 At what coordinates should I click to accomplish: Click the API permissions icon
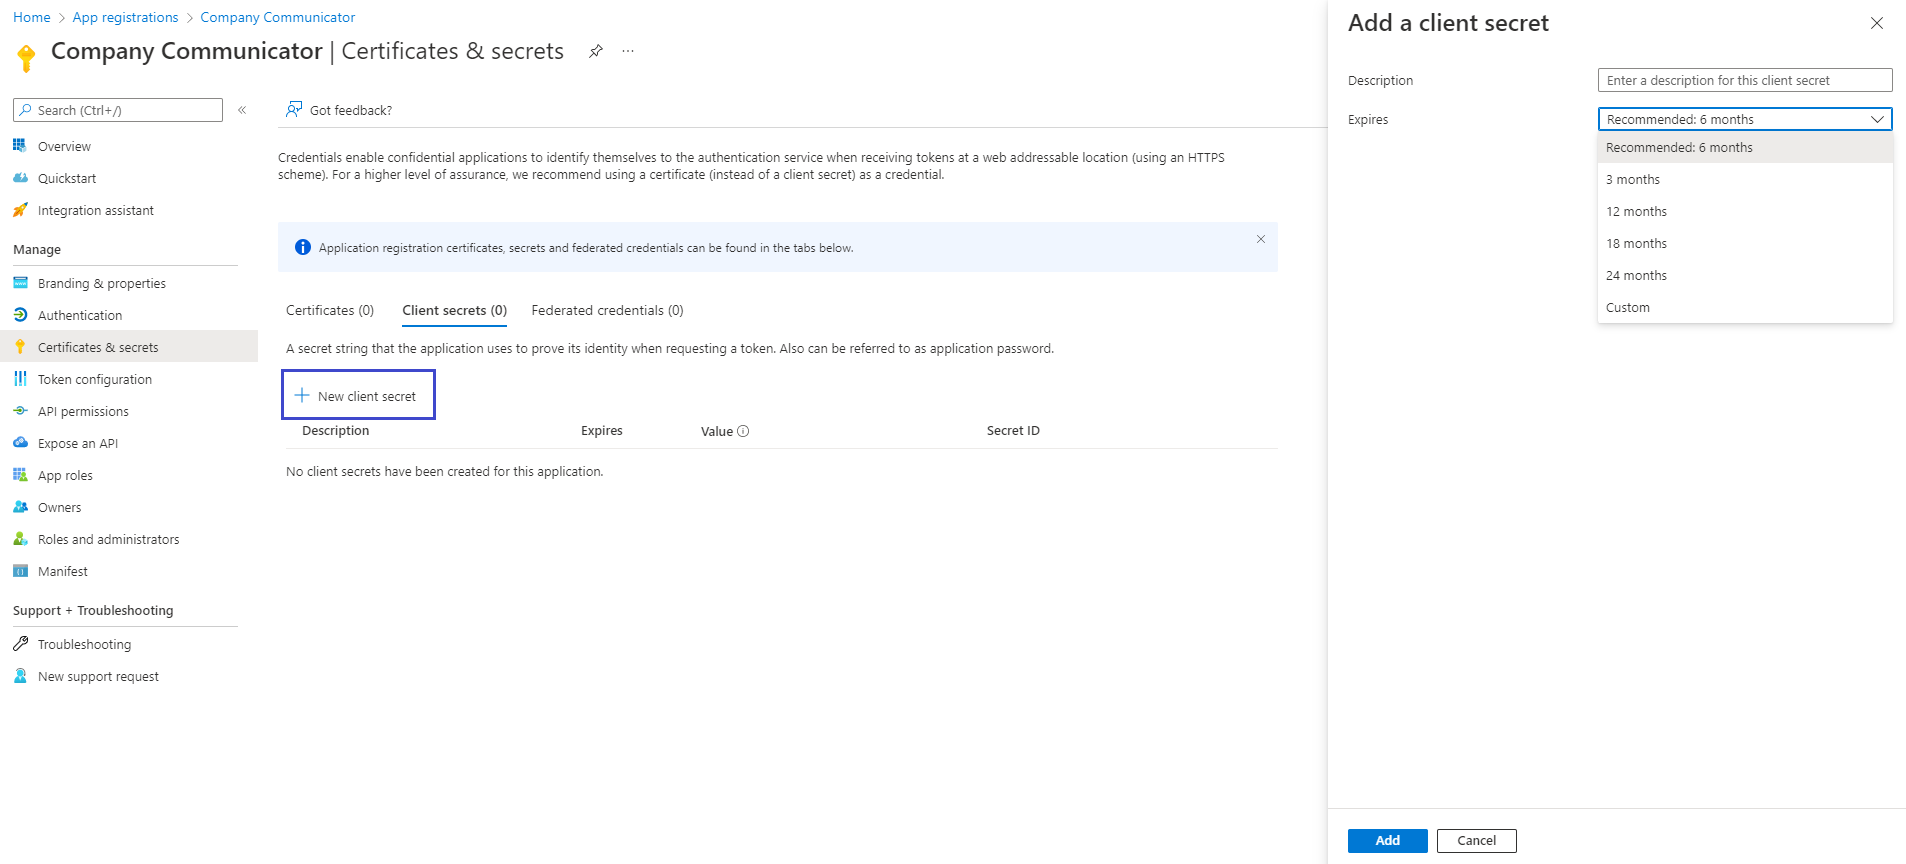tap(20, 410)
